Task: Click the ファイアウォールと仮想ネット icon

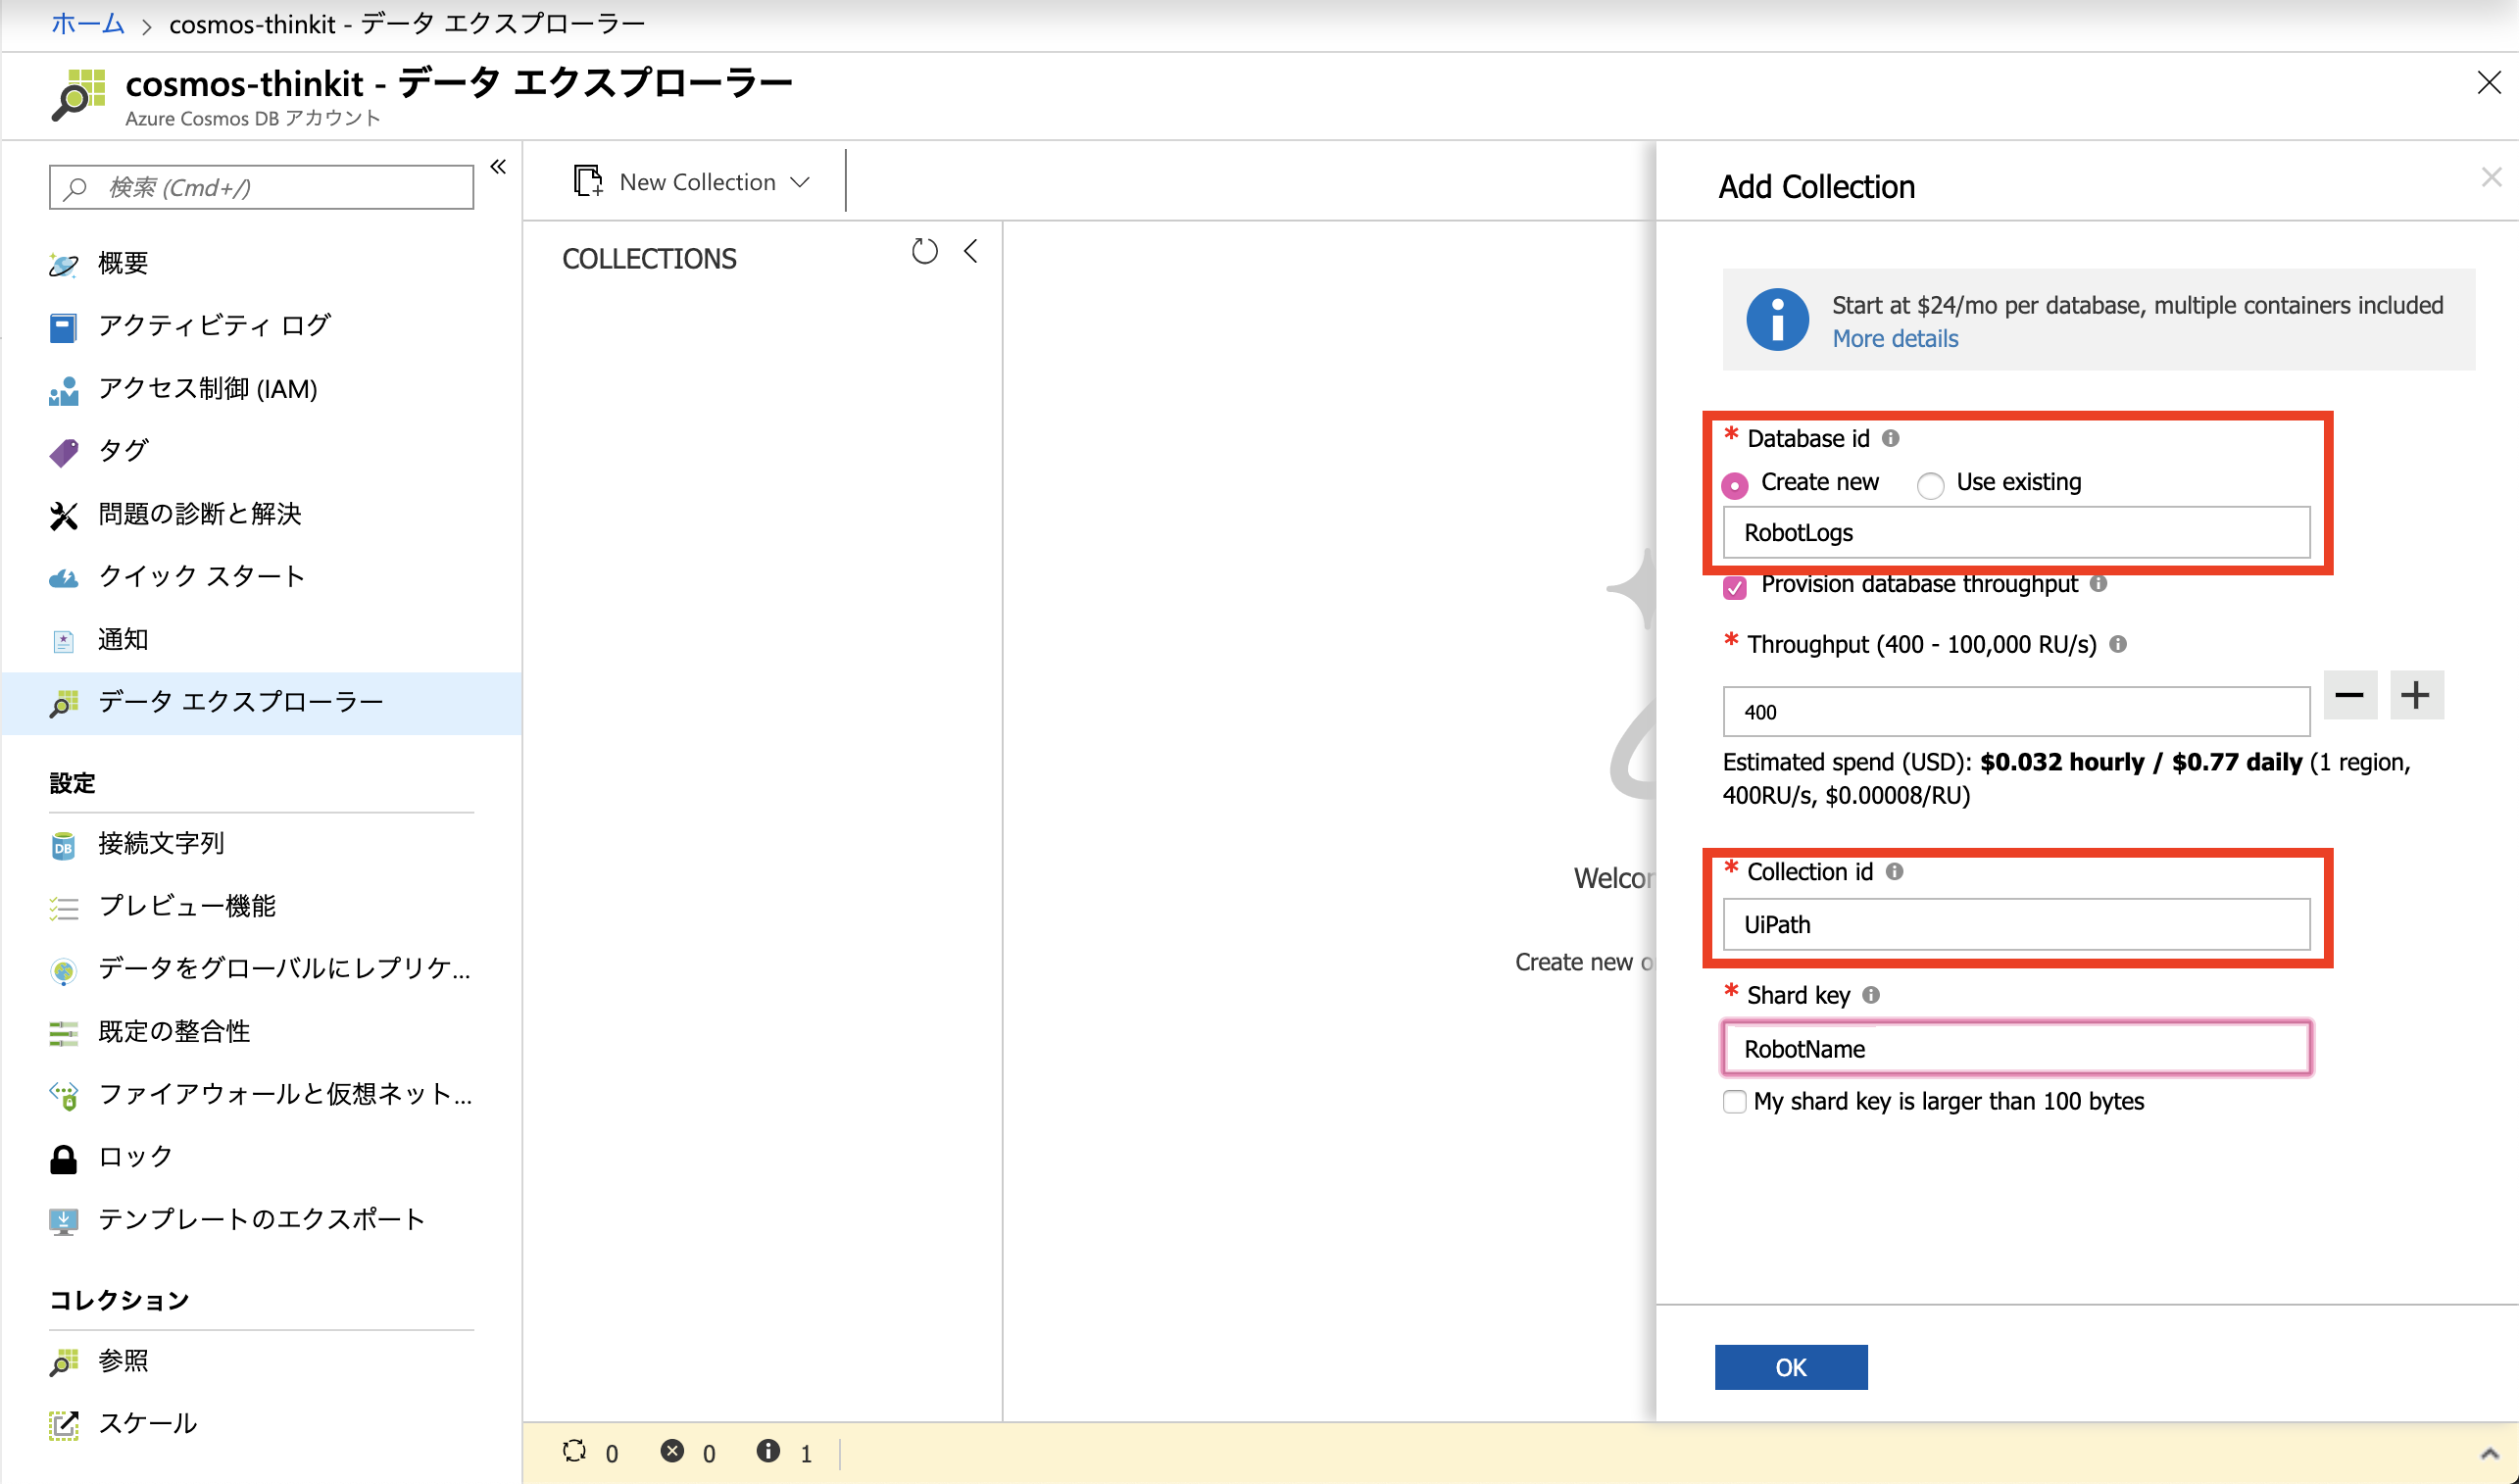Action: pyautogui.click(x=63, y=1095)
